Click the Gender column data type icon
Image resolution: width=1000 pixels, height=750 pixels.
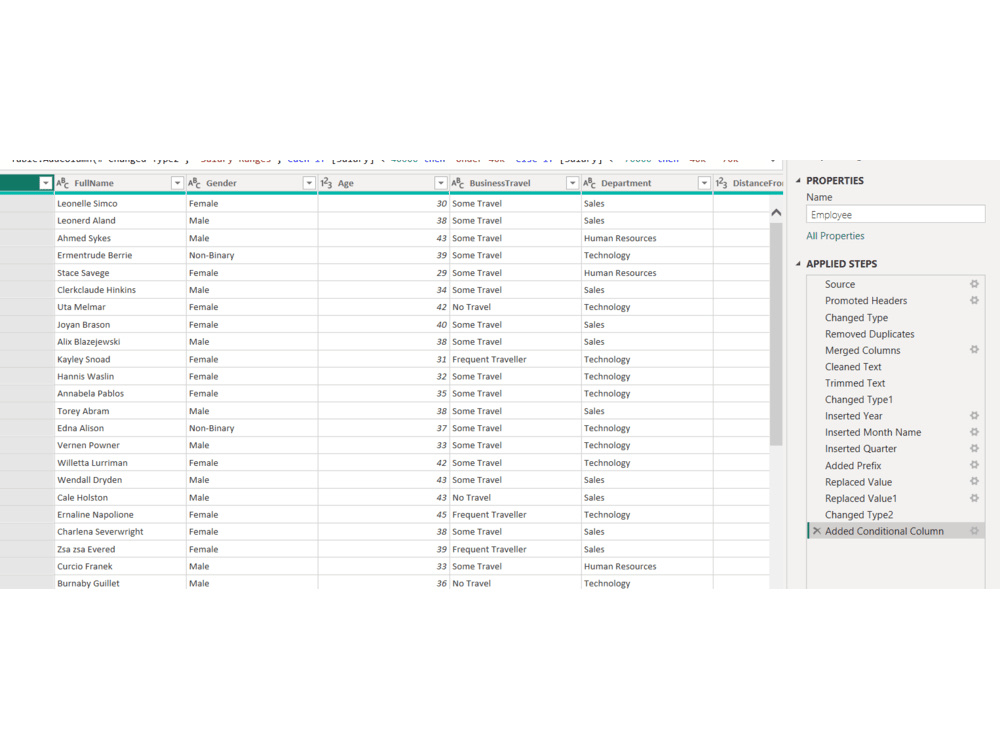coord(195,183)
